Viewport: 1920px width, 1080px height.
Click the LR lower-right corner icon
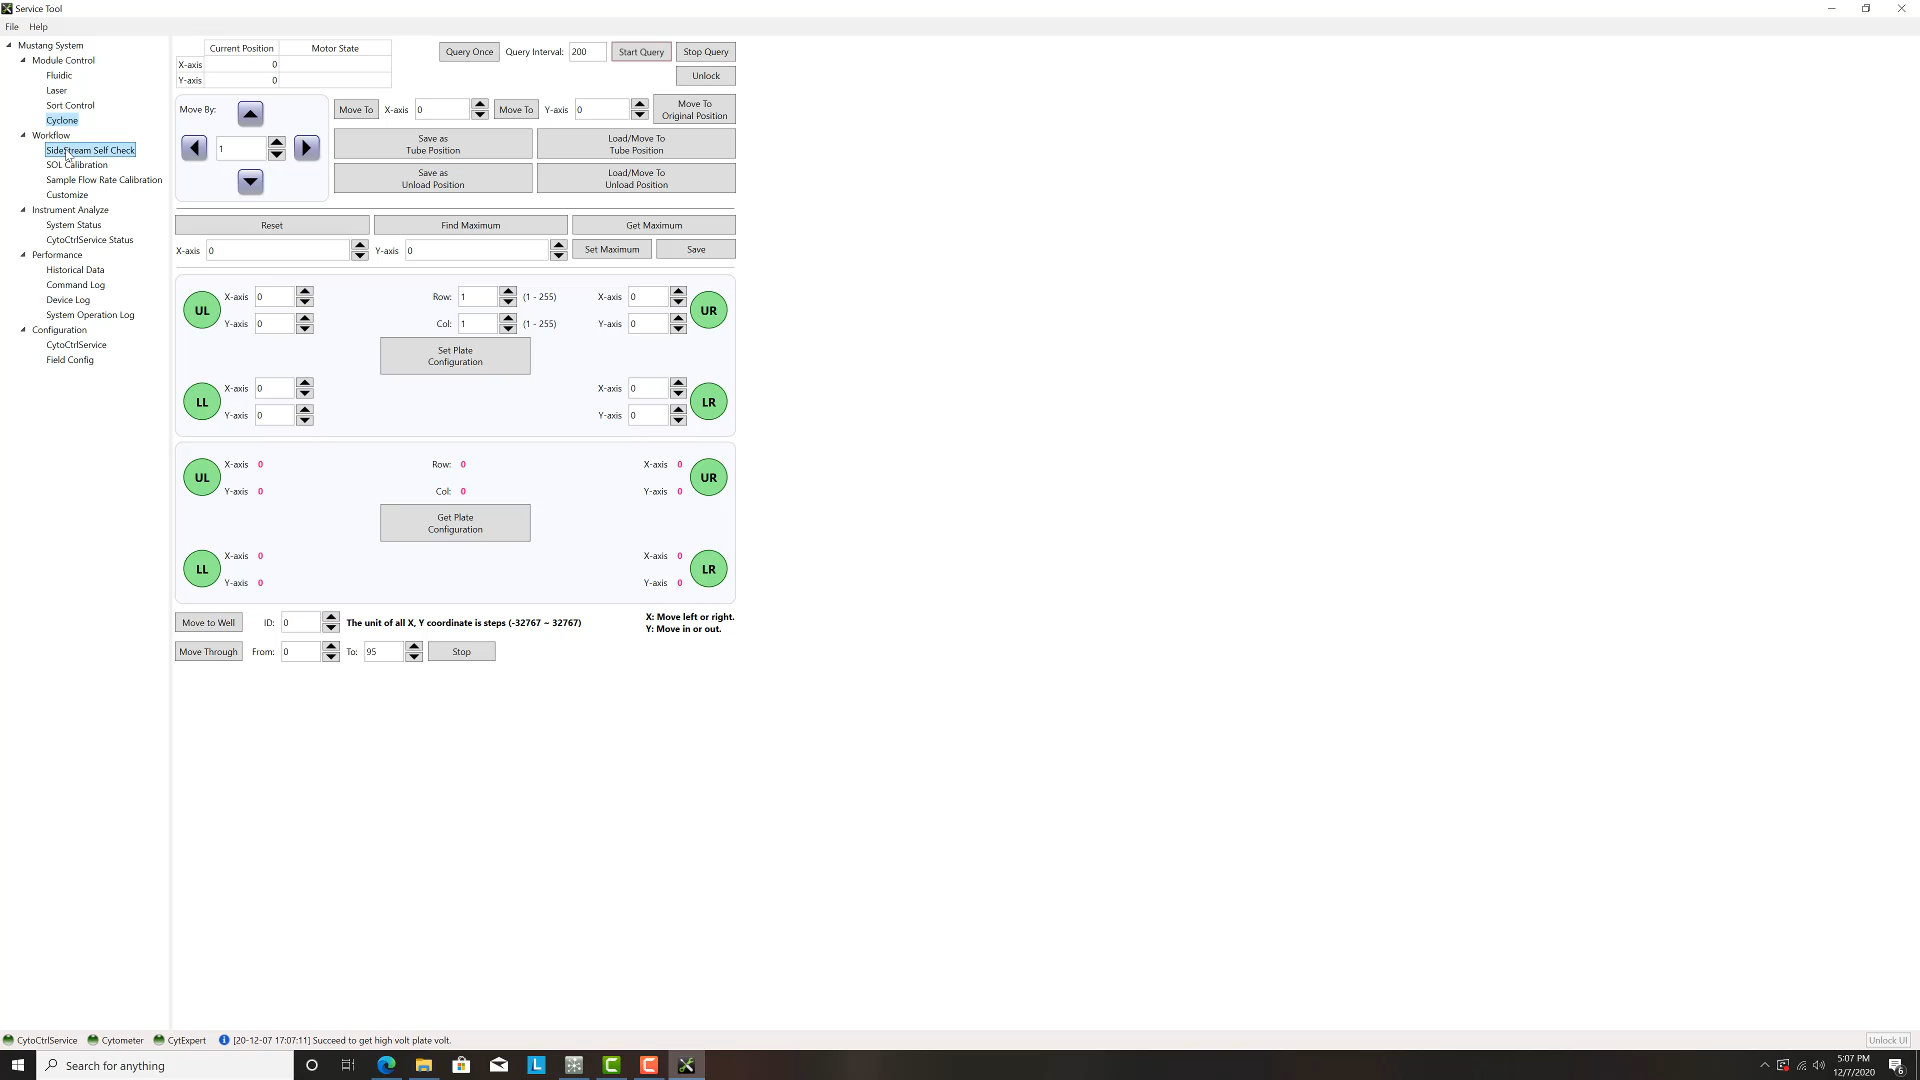[709, 568]
